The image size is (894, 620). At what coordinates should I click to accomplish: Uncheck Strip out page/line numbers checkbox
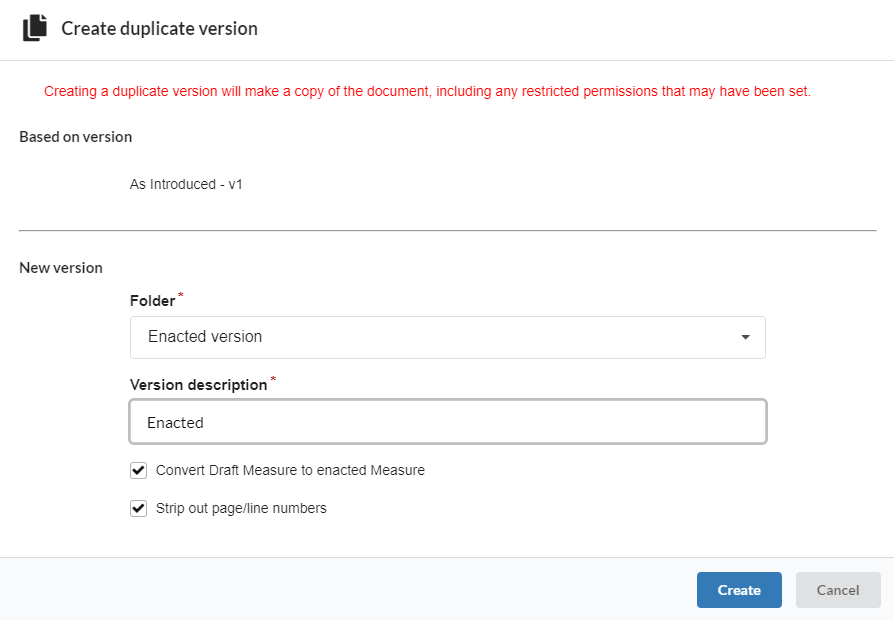click(139, 508)
